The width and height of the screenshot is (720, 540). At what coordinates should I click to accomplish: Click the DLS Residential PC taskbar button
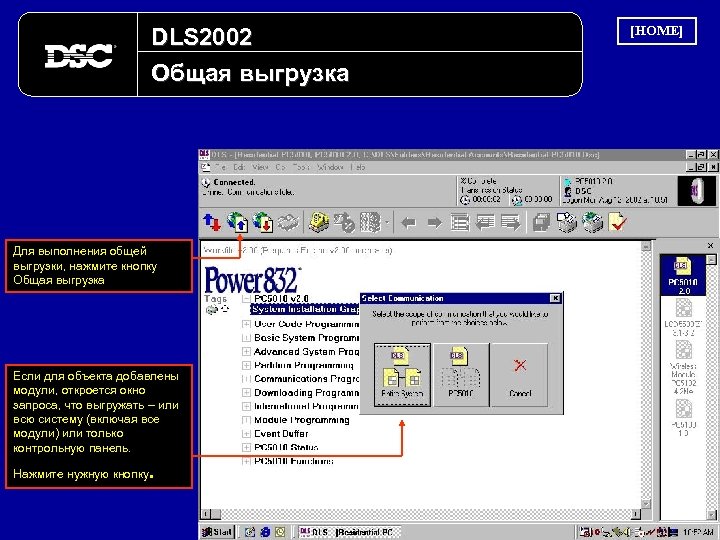click(349, 532)
